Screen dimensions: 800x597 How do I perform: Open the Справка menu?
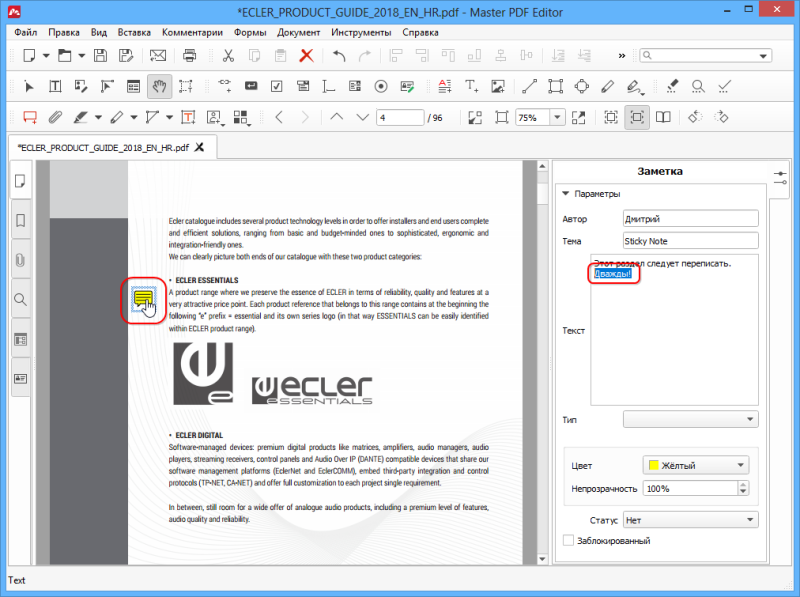pyautogui.click(x=420, y=32)
